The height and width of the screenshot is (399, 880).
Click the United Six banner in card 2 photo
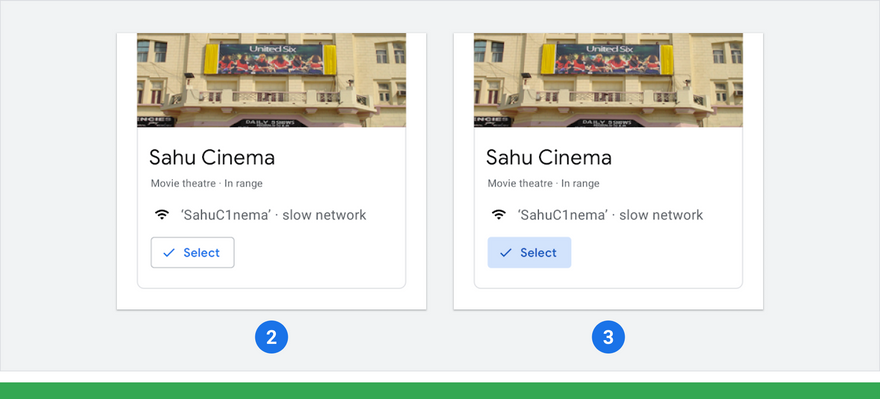pos(271,59)
